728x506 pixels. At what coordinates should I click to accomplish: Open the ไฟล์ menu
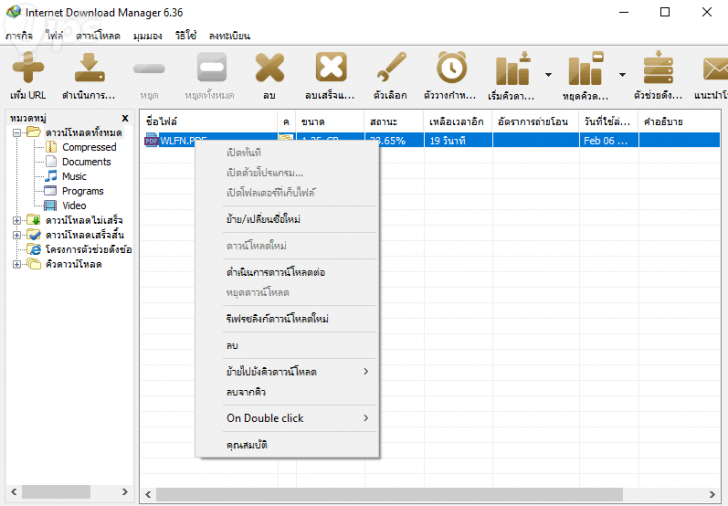coord(54,35)
